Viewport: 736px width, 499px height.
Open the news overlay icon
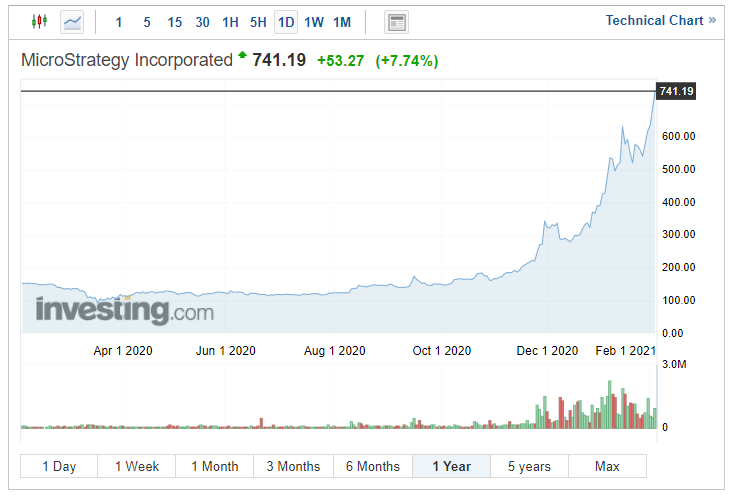(397, 21)
